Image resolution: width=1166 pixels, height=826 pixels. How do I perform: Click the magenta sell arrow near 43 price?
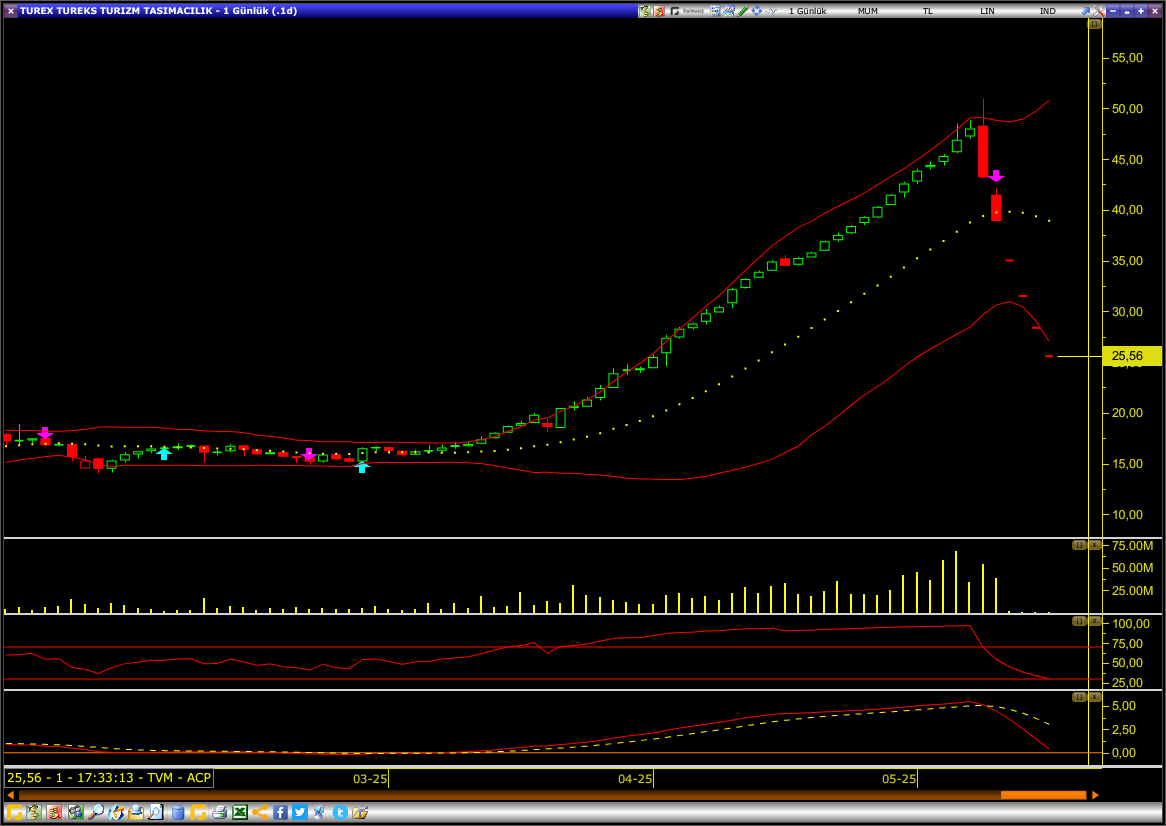point(996,176)
